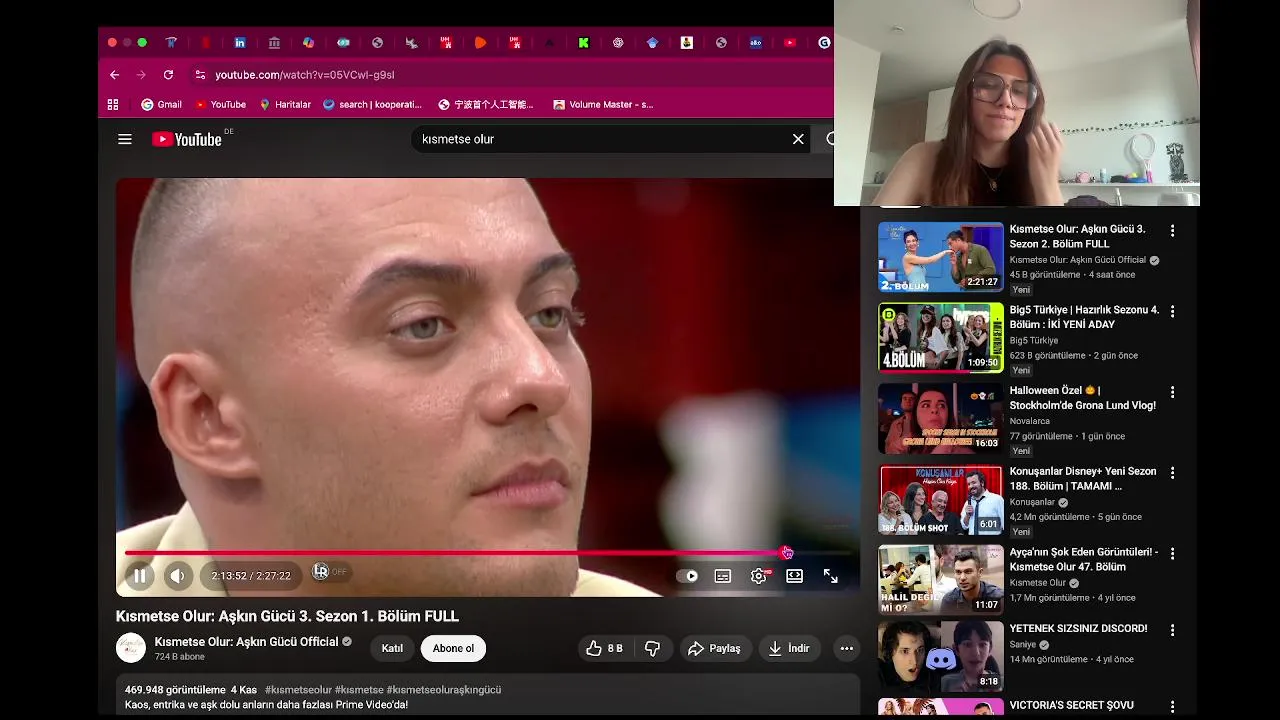Screen dimensions: 1280x720
Task: Click the İndir download button
Action: pos(789,648)
